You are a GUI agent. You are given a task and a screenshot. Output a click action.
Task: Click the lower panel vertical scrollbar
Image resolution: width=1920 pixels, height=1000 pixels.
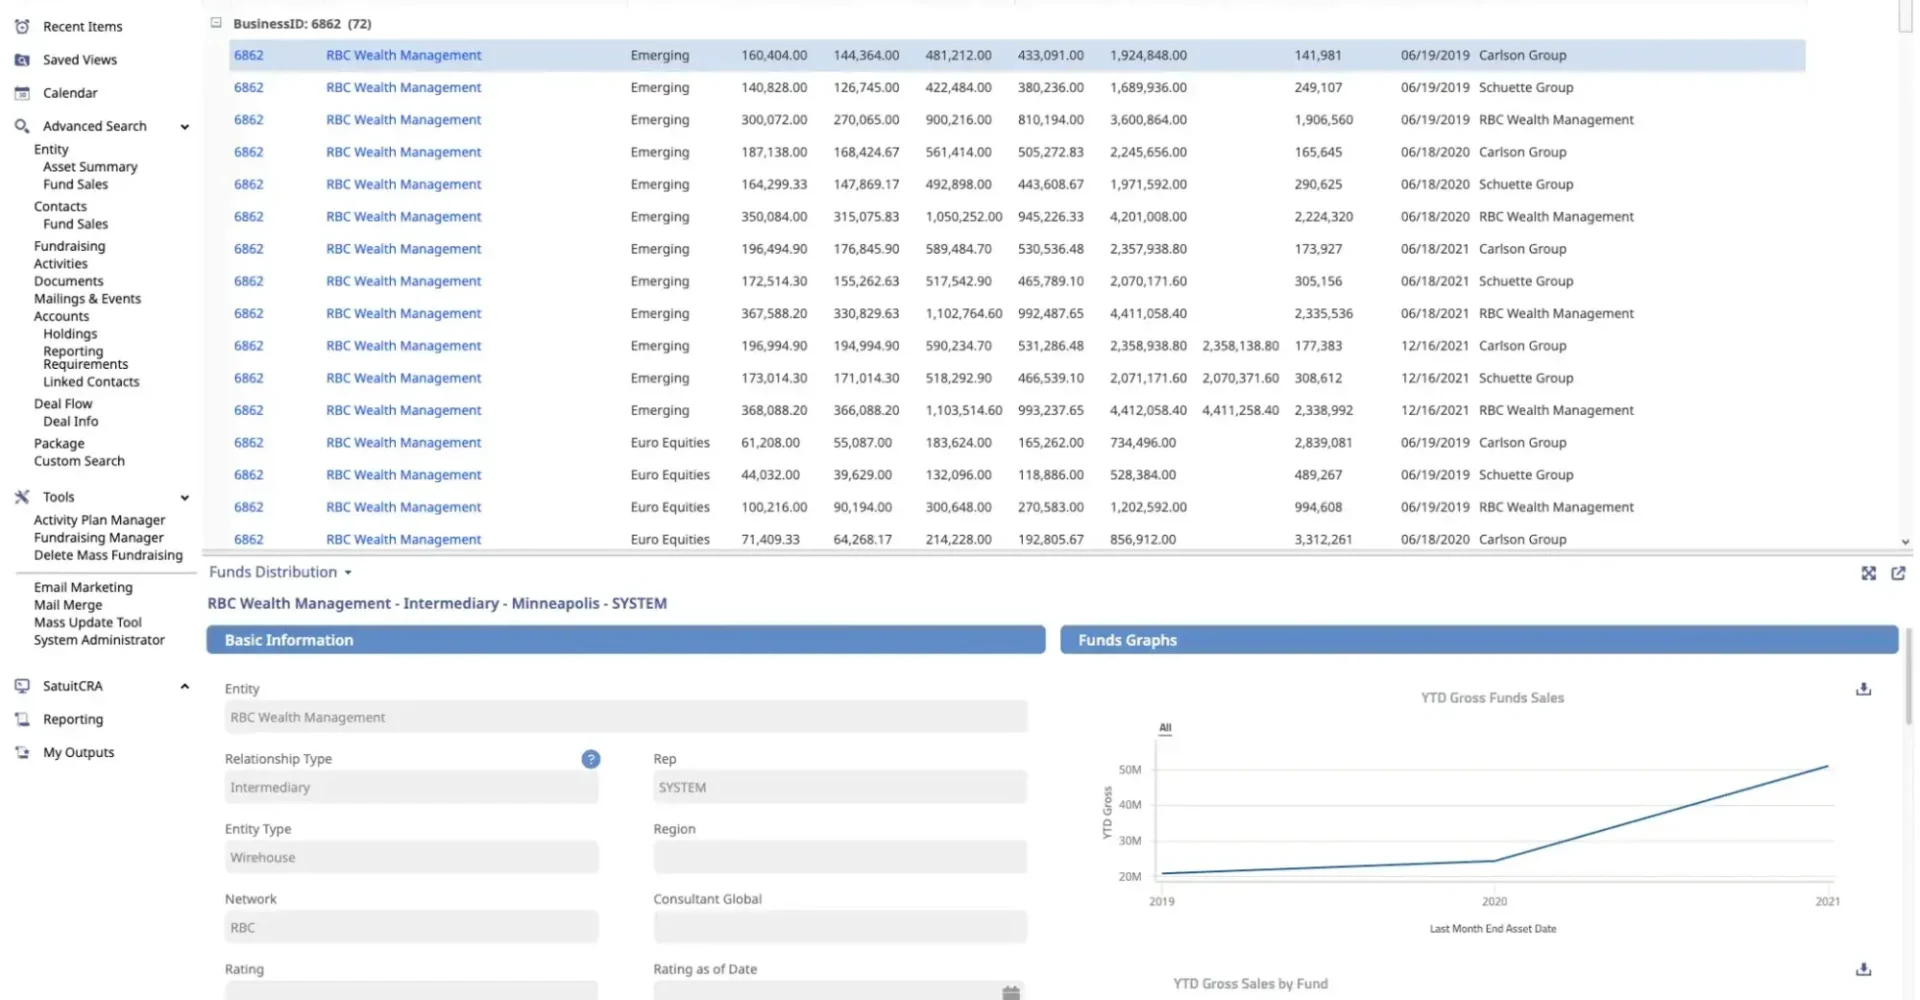click(x=1908, y=675)
